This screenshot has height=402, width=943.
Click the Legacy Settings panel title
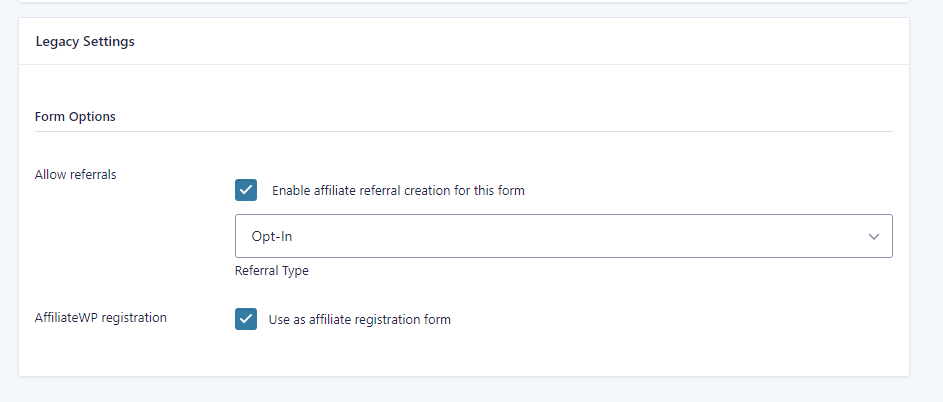pos(85,42)
